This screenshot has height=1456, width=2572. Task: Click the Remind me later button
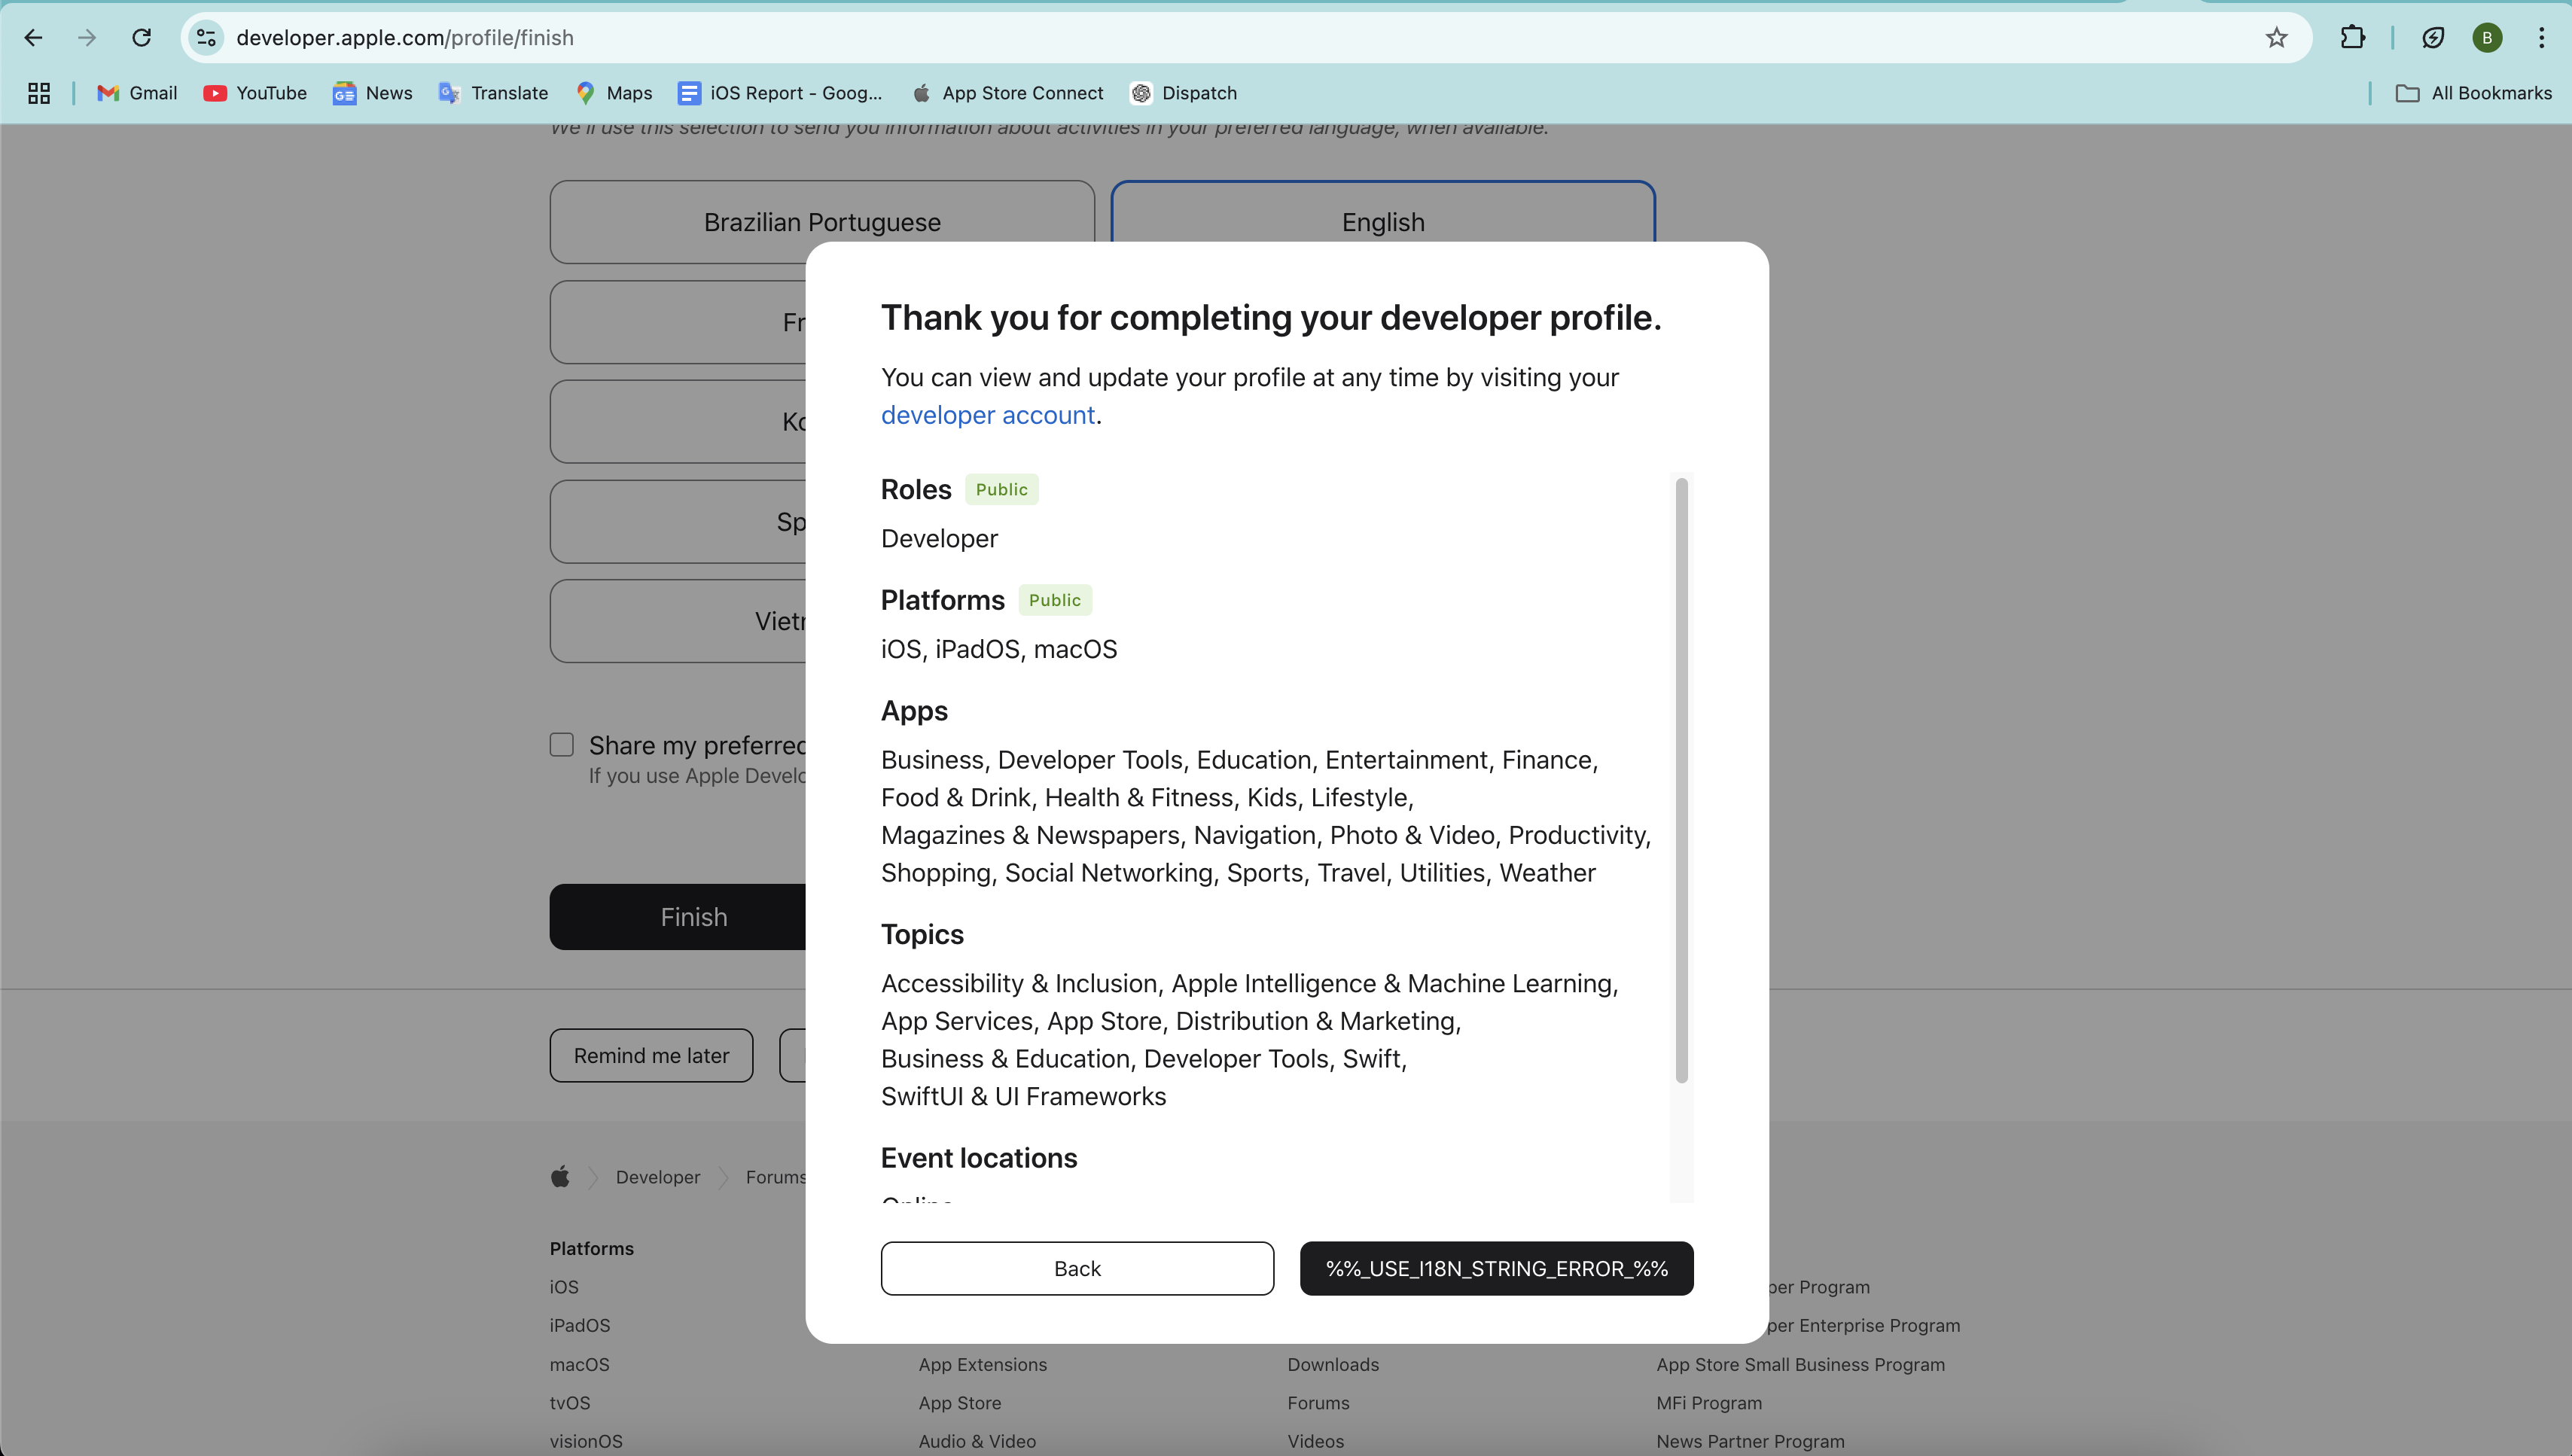pyautogui.click(x=651, y=1055)
